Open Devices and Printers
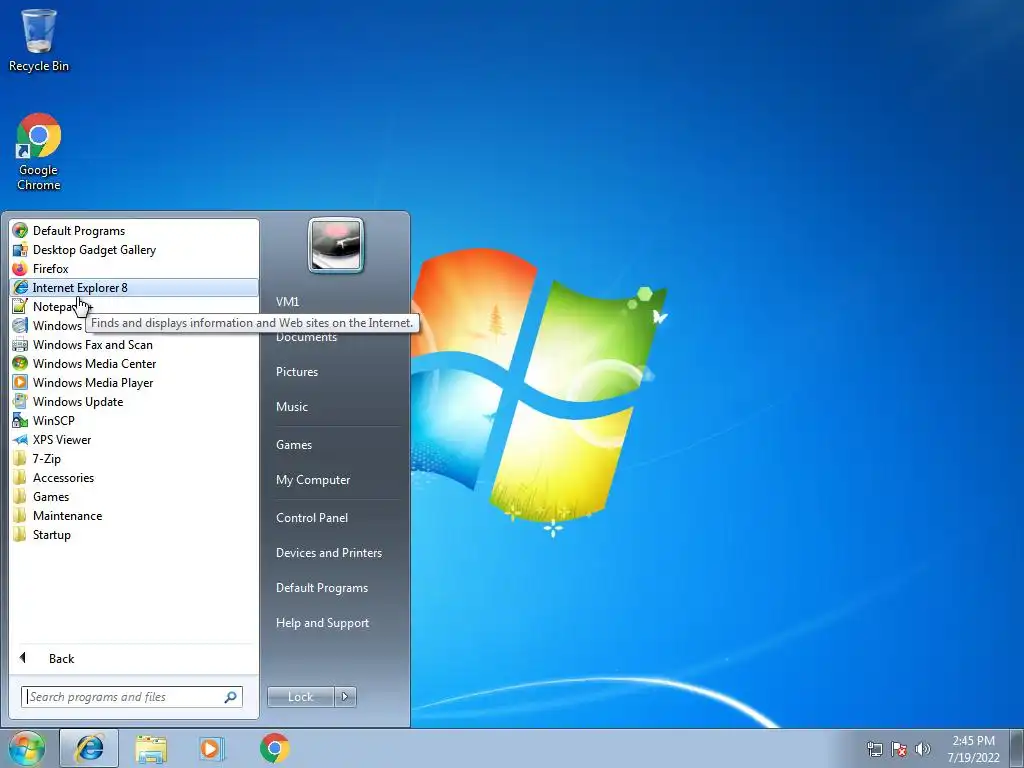 coord(328,553)
